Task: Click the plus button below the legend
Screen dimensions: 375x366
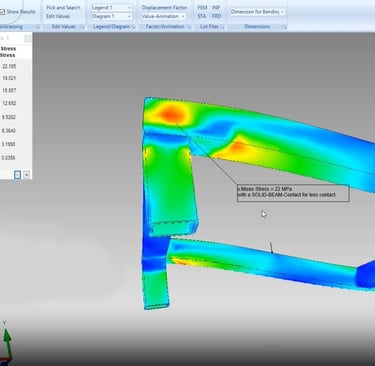Action: coord(27,175)
